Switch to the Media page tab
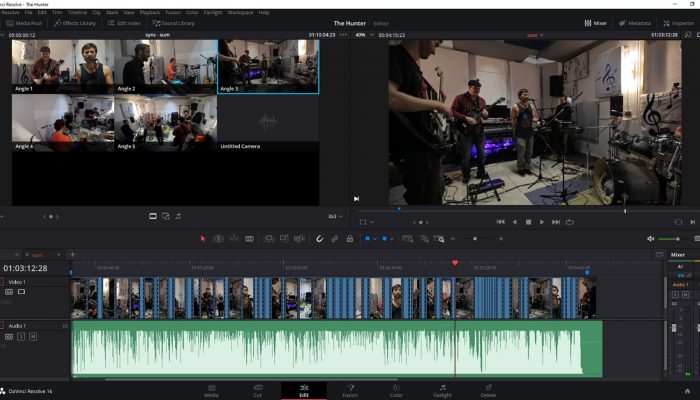 coord(212,391)
